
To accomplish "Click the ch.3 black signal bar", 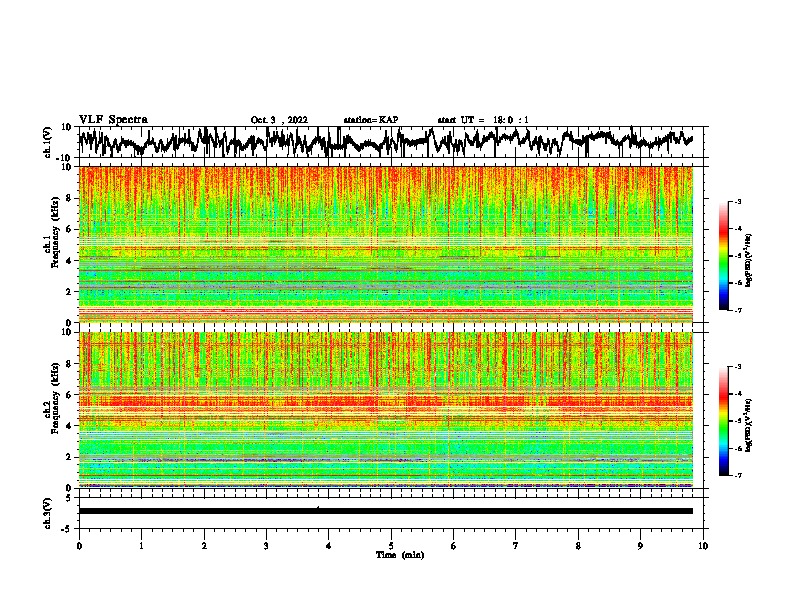I will pyautogui.click(x=385, y=511).
